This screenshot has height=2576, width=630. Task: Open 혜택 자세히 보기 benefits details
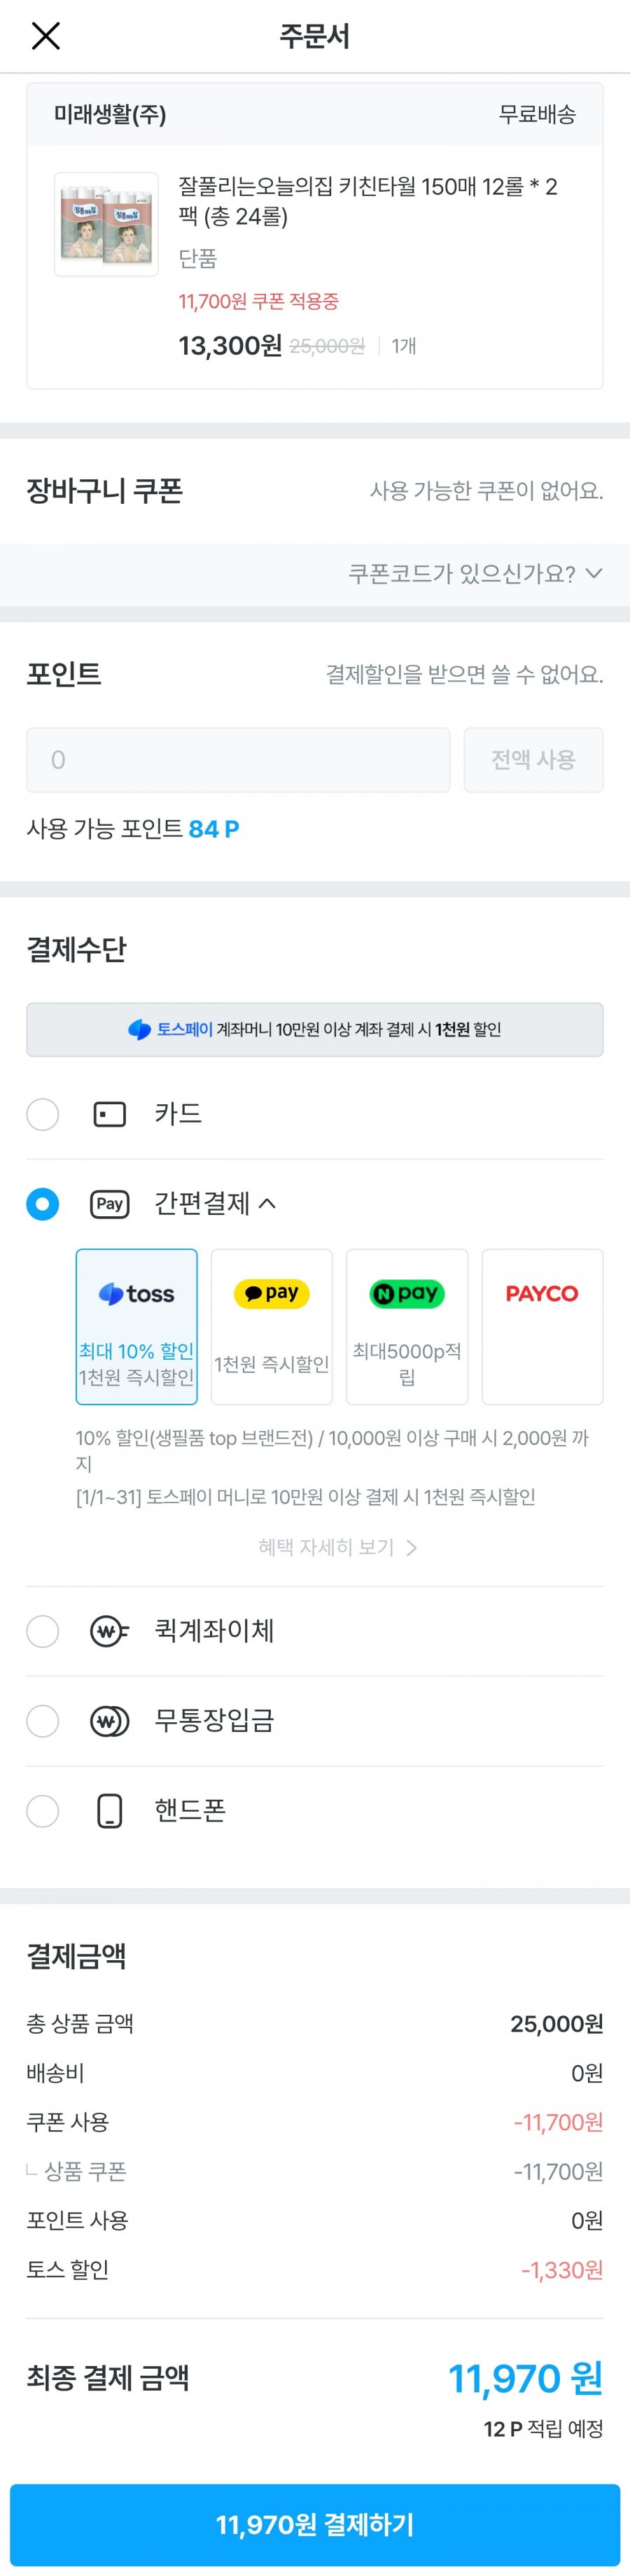337,1547
